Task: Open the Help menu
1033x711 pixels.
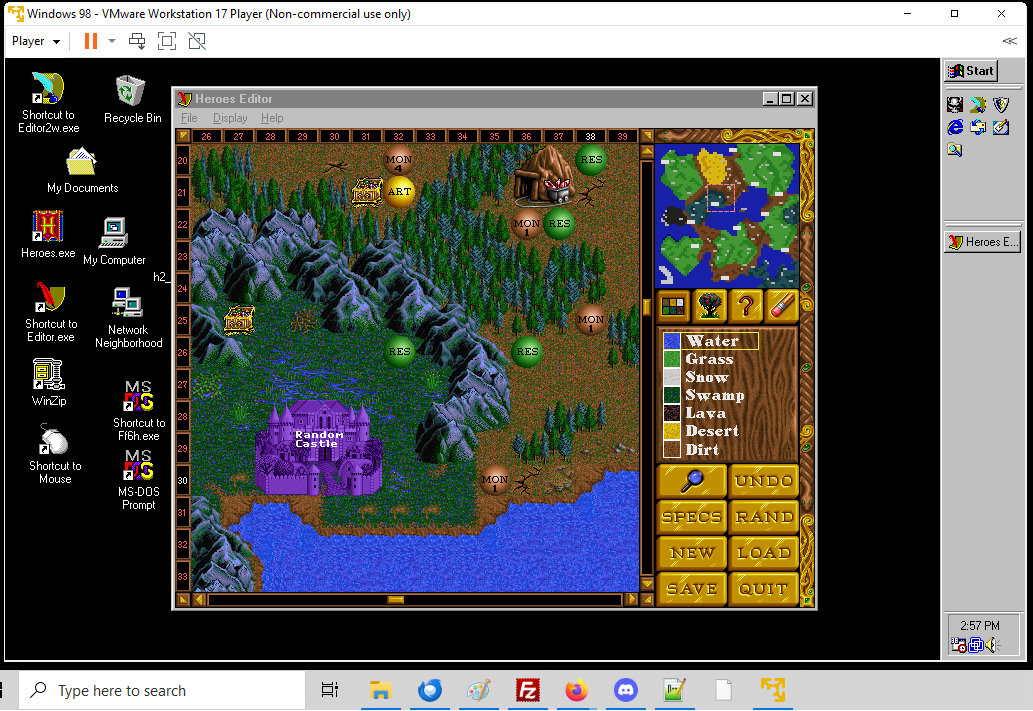Action: tap(272, 118)
